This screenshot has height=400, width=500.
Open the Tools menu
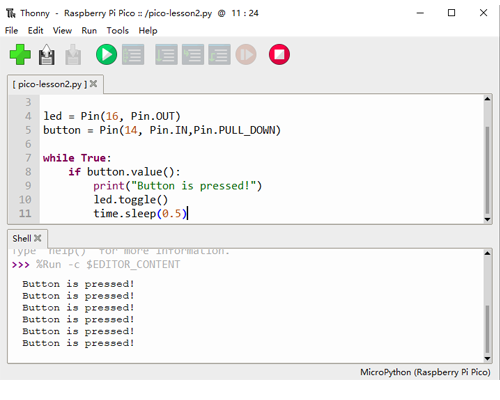pyautogui.click(x=118, y=31)
